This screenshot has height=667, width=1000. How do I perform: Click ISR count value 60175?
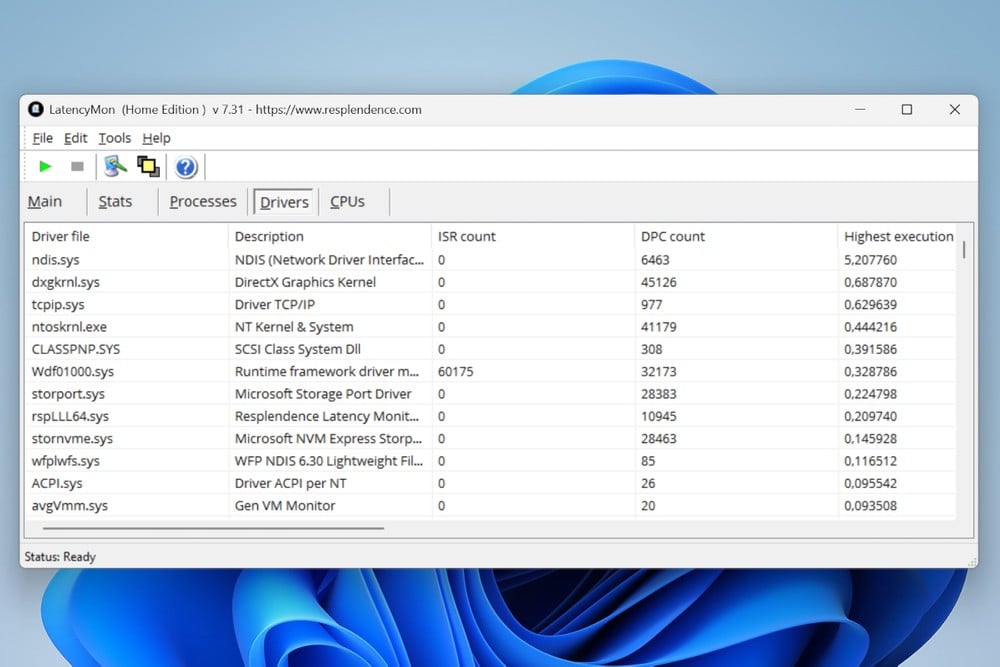click(455, 372)
